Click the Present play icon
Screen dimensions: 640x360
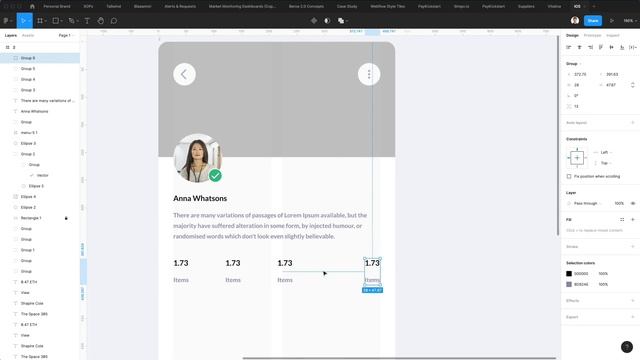(x=611, y=20)
